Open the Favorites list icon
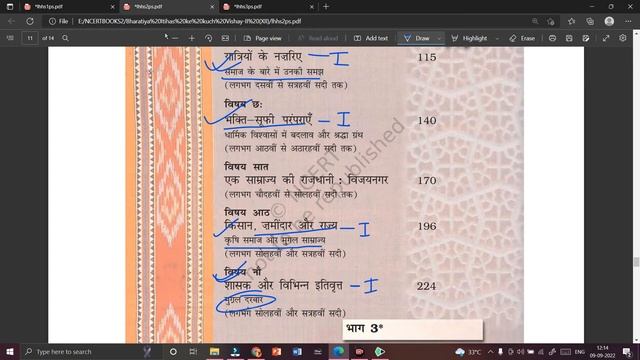The height and width of the screenshot is (360, 640). click(x=571, y=21)
